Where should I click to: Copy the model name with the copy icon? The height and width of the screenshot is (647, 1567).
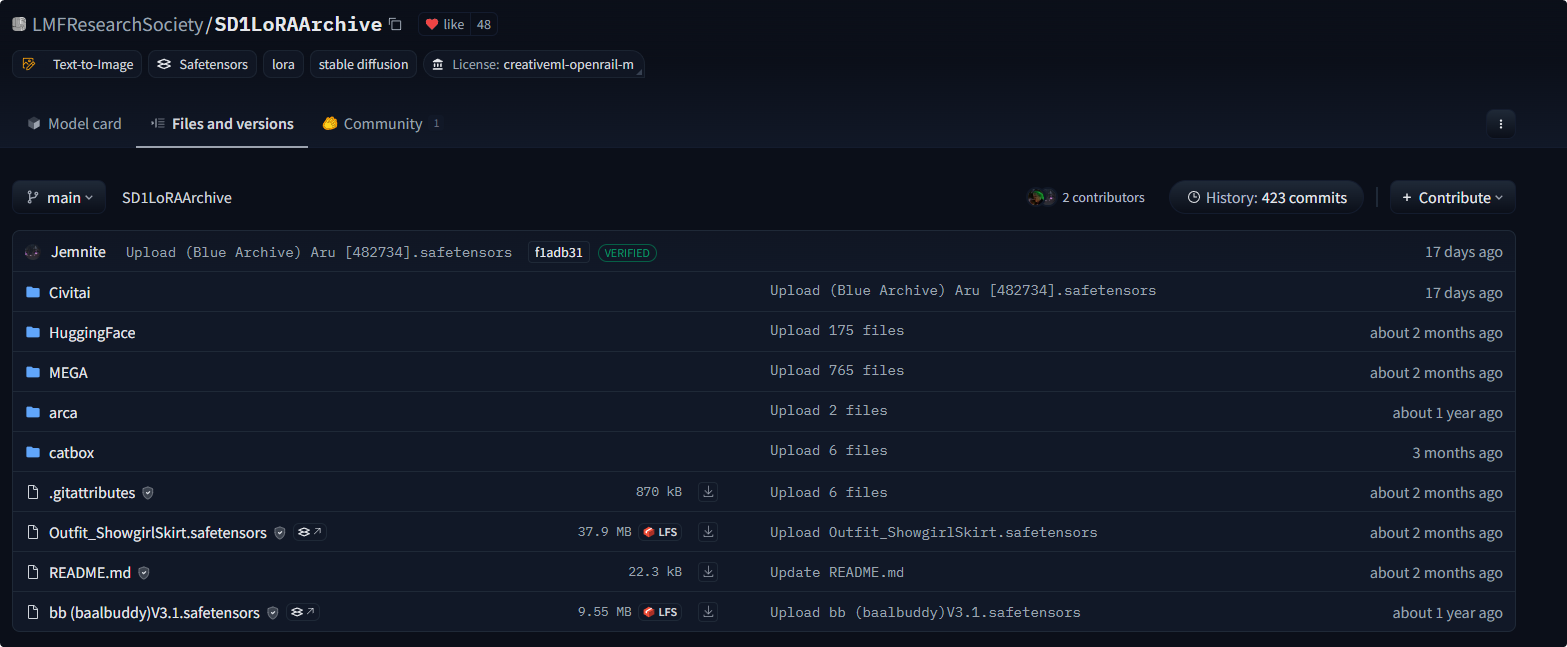click(x=395, y=24)
